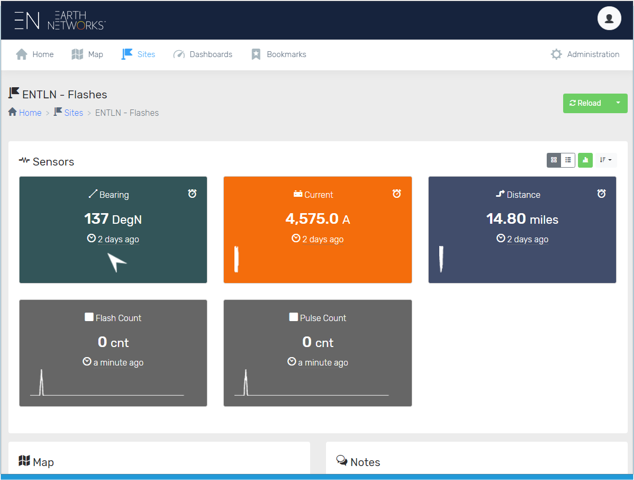This screenshot has height=480, width=634.
Task: Click the home icon in breadcrumb
Action: click(x=12, y=113)
